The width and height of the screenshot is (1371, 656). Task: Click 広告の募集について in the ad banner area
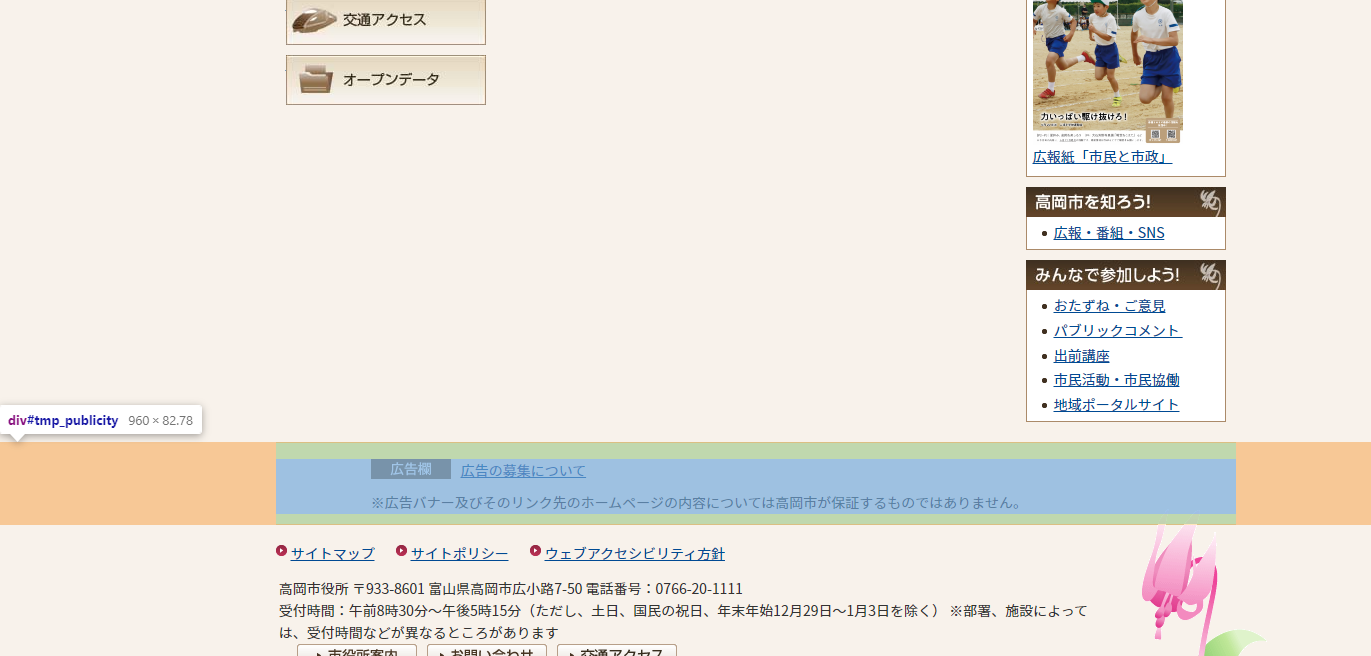pos(524,470)
